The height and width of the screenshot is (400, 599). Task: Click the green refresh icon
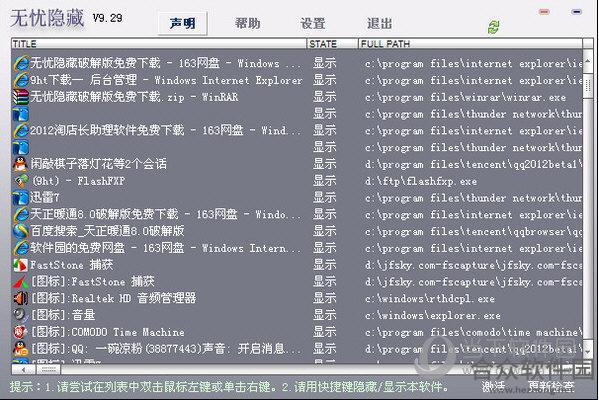493,27
